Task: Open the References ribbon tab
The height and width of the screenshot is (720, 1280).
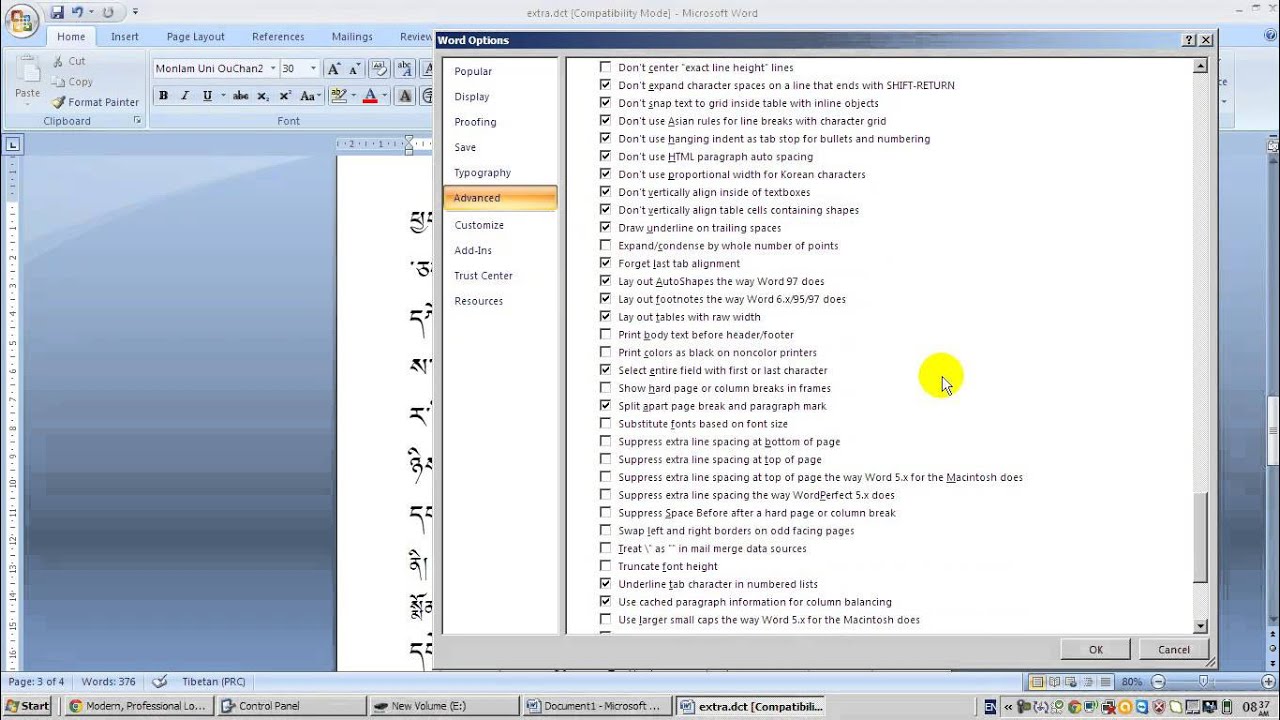Action: click(x=278, y=37)
